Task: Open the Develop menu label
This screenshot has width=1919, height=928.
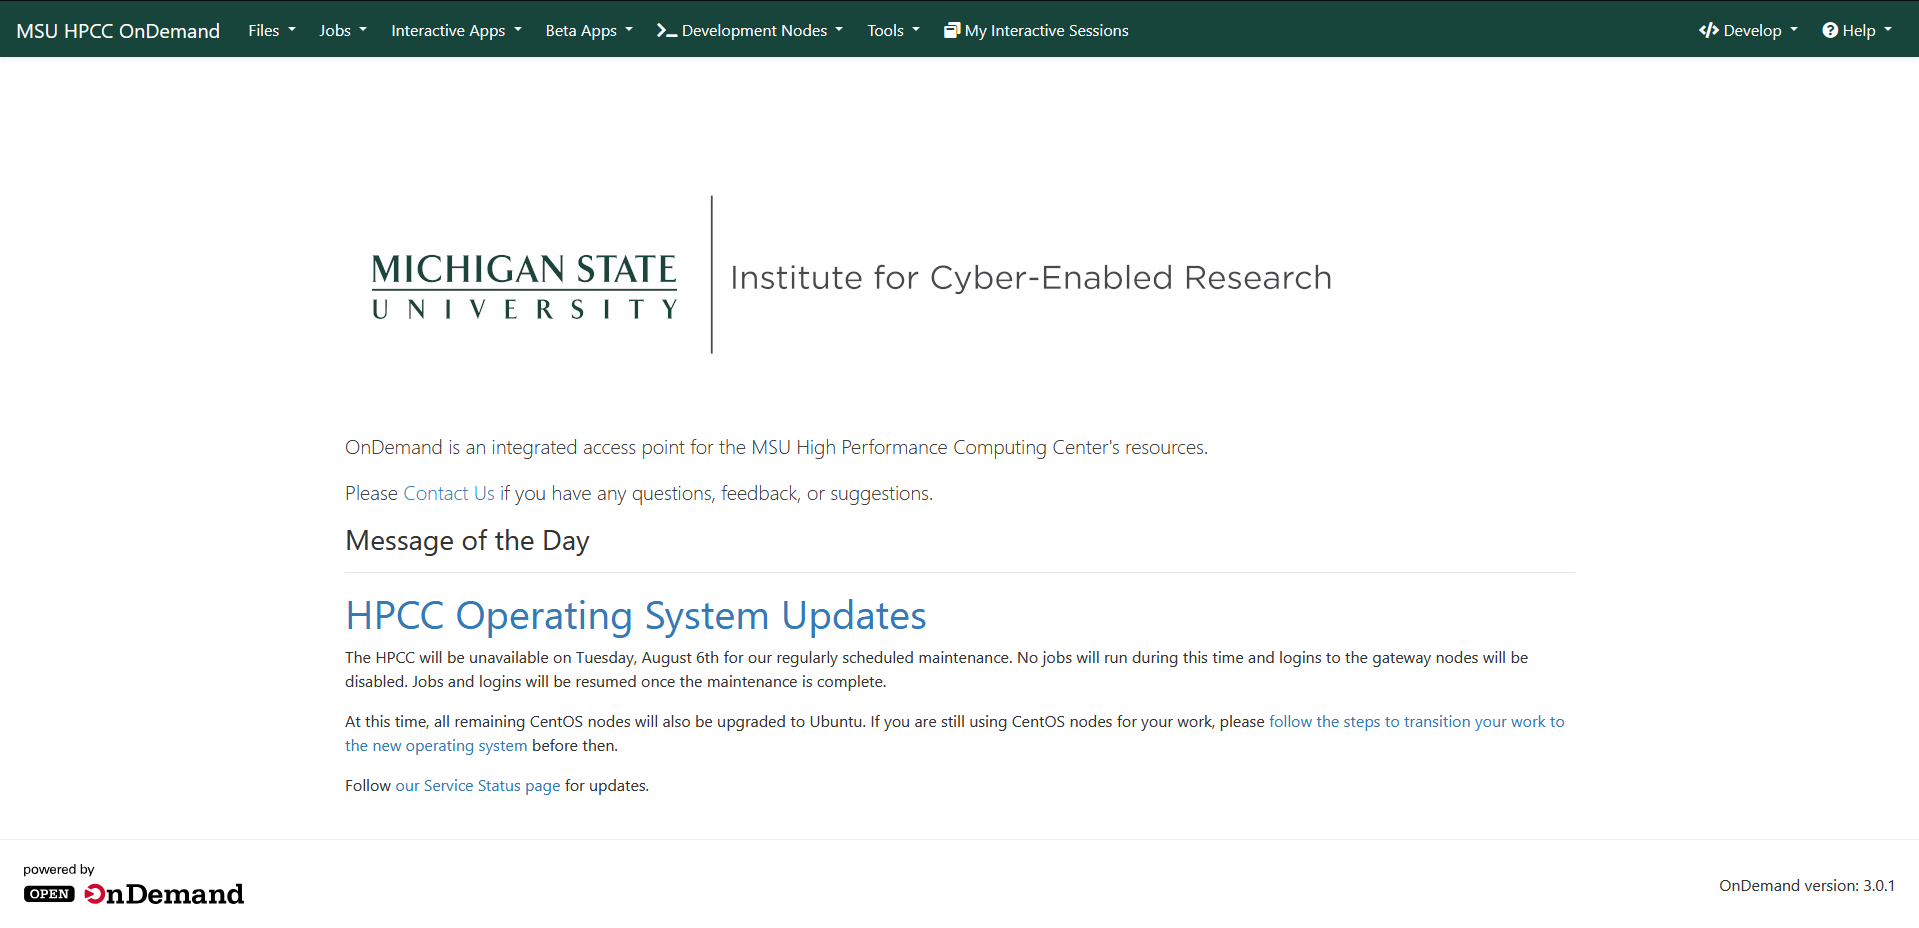Action: [1752, 31]
